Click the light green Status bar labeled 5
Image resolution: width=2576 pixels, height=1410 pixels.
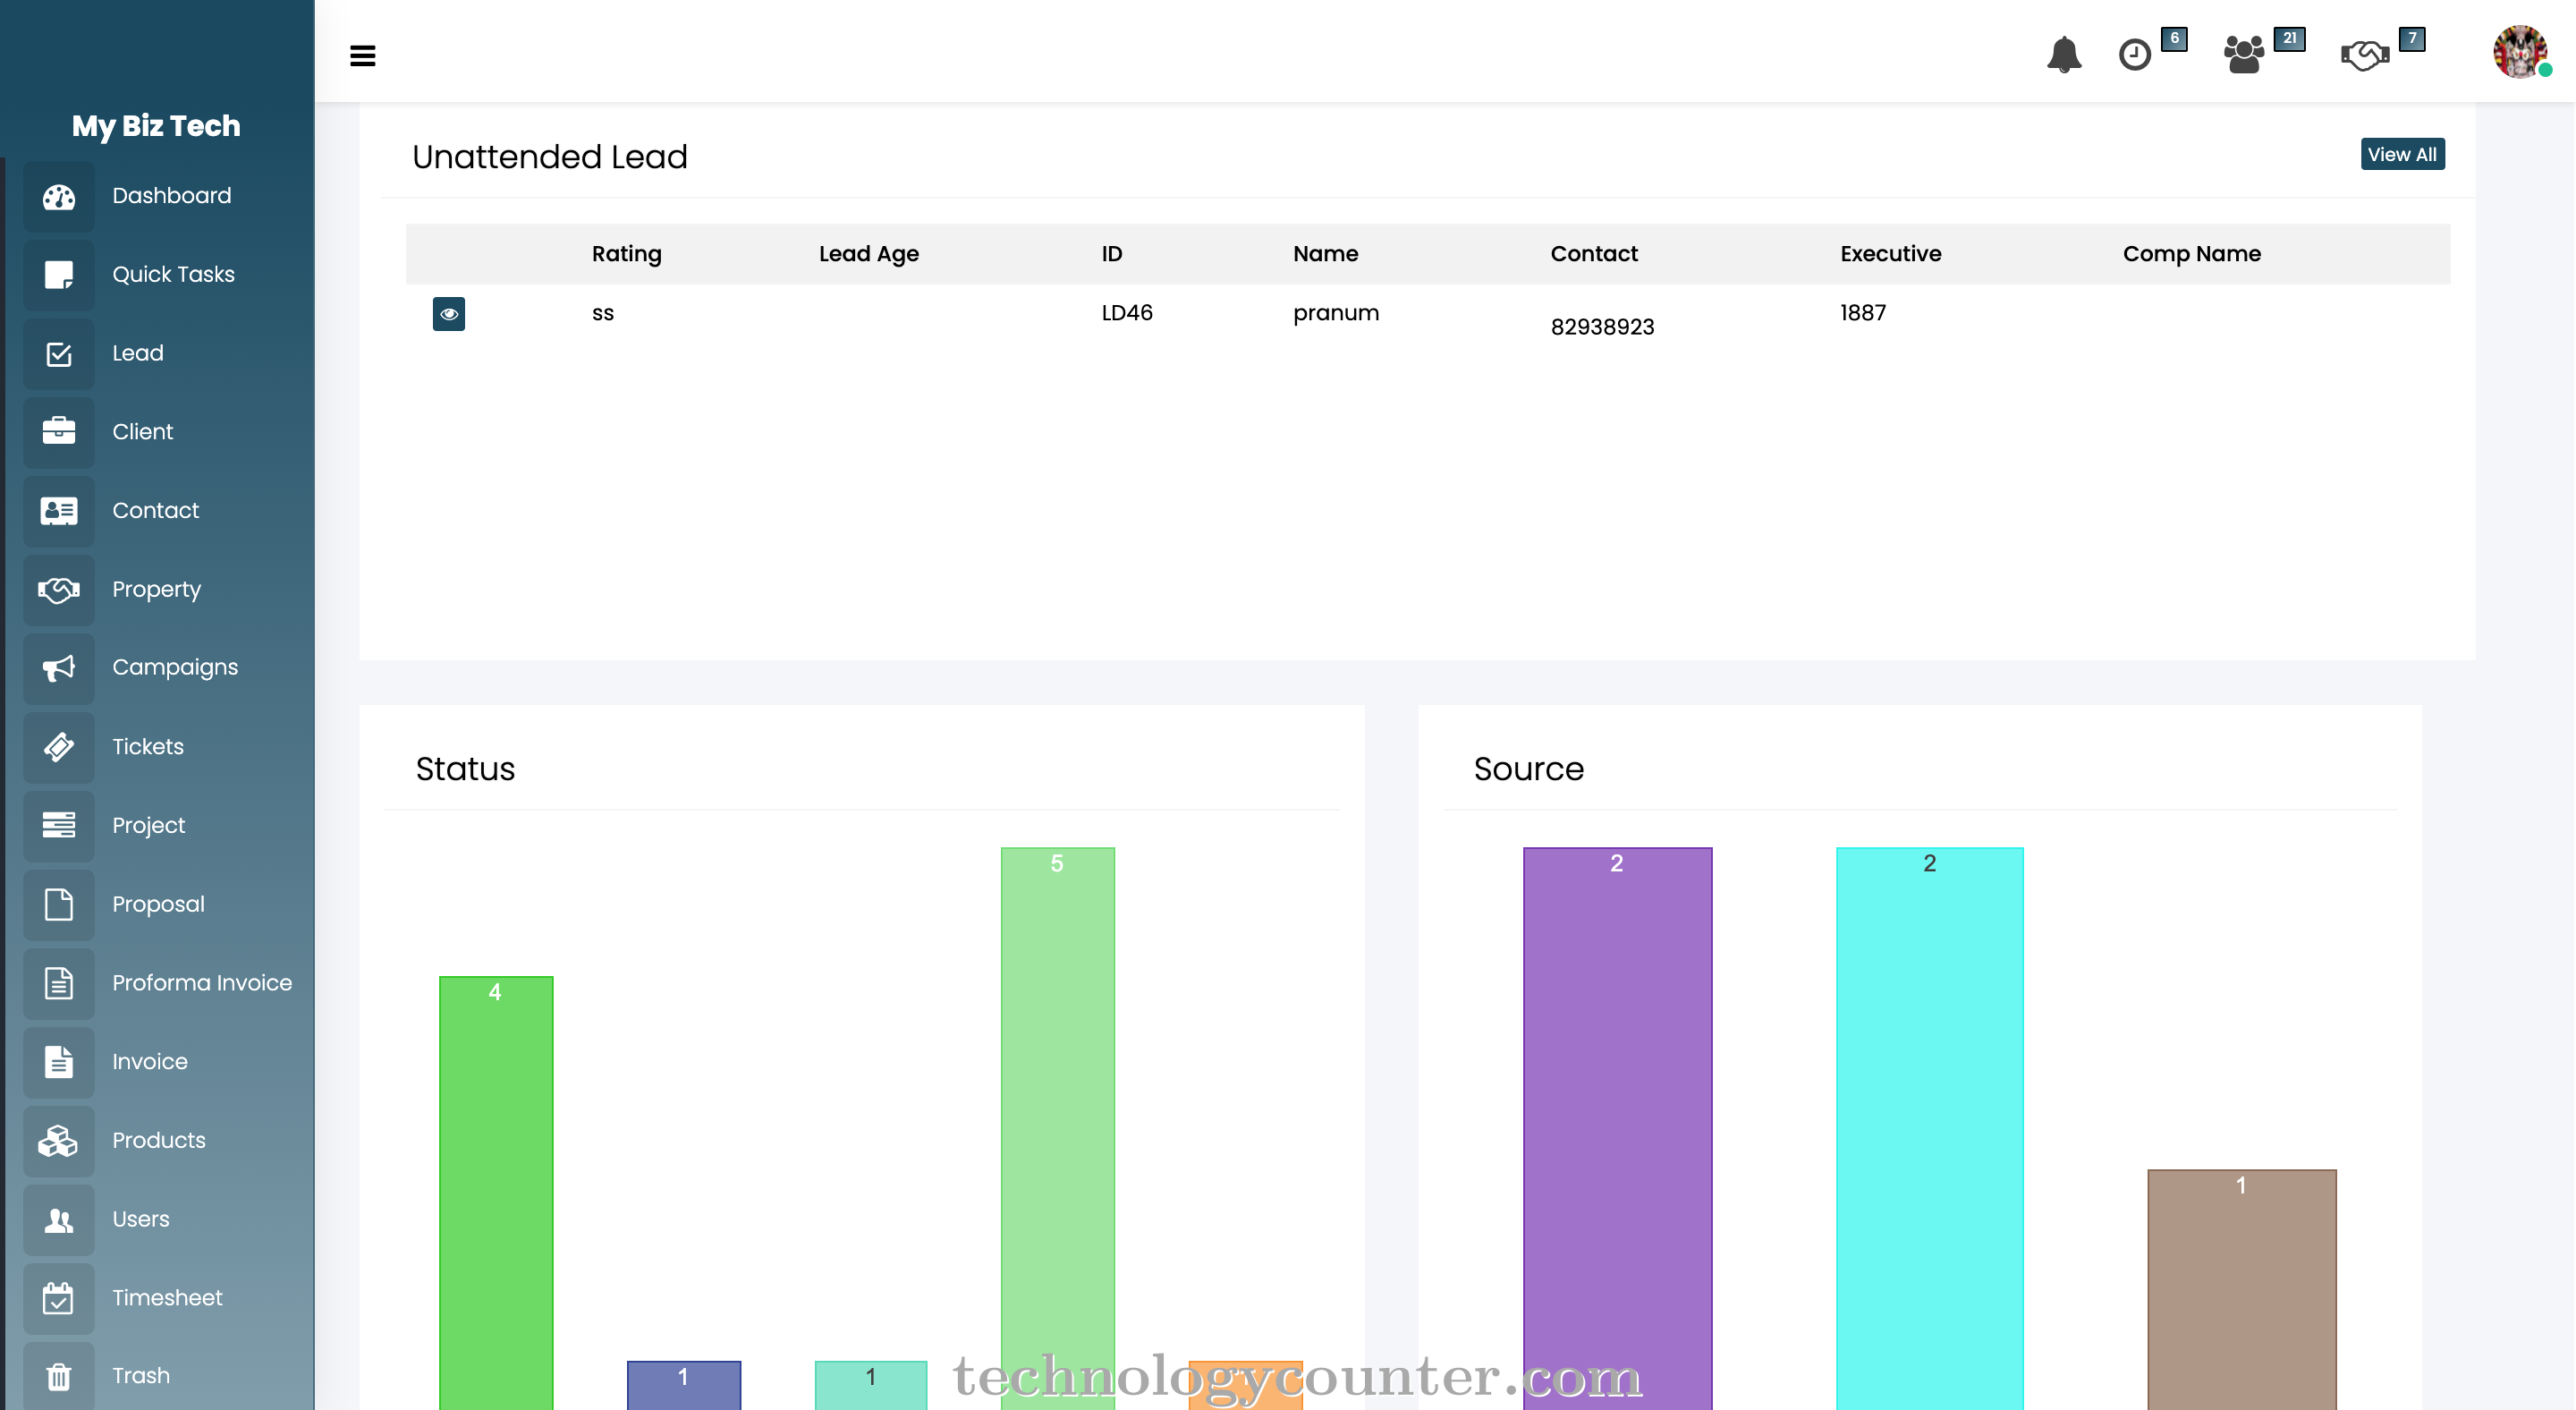[1058, 1129]
